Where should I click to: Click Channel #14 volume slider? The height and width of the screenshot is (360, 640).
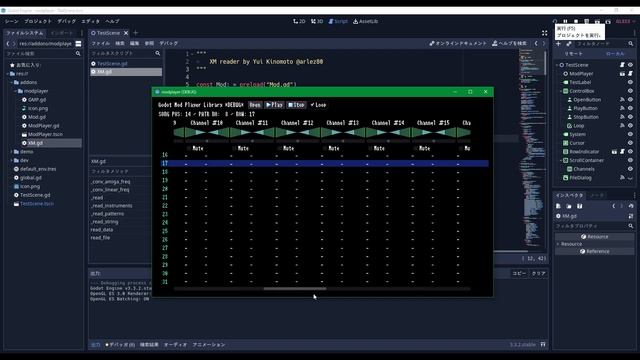[388, 141]
